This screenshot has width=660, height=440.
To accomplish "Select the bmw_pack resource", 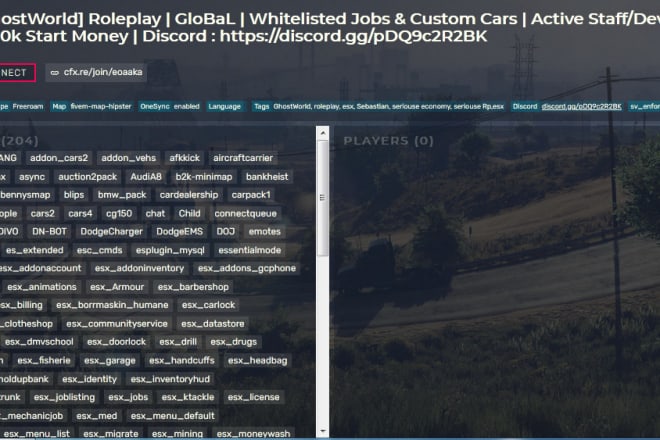I will [x=122, y=195].
